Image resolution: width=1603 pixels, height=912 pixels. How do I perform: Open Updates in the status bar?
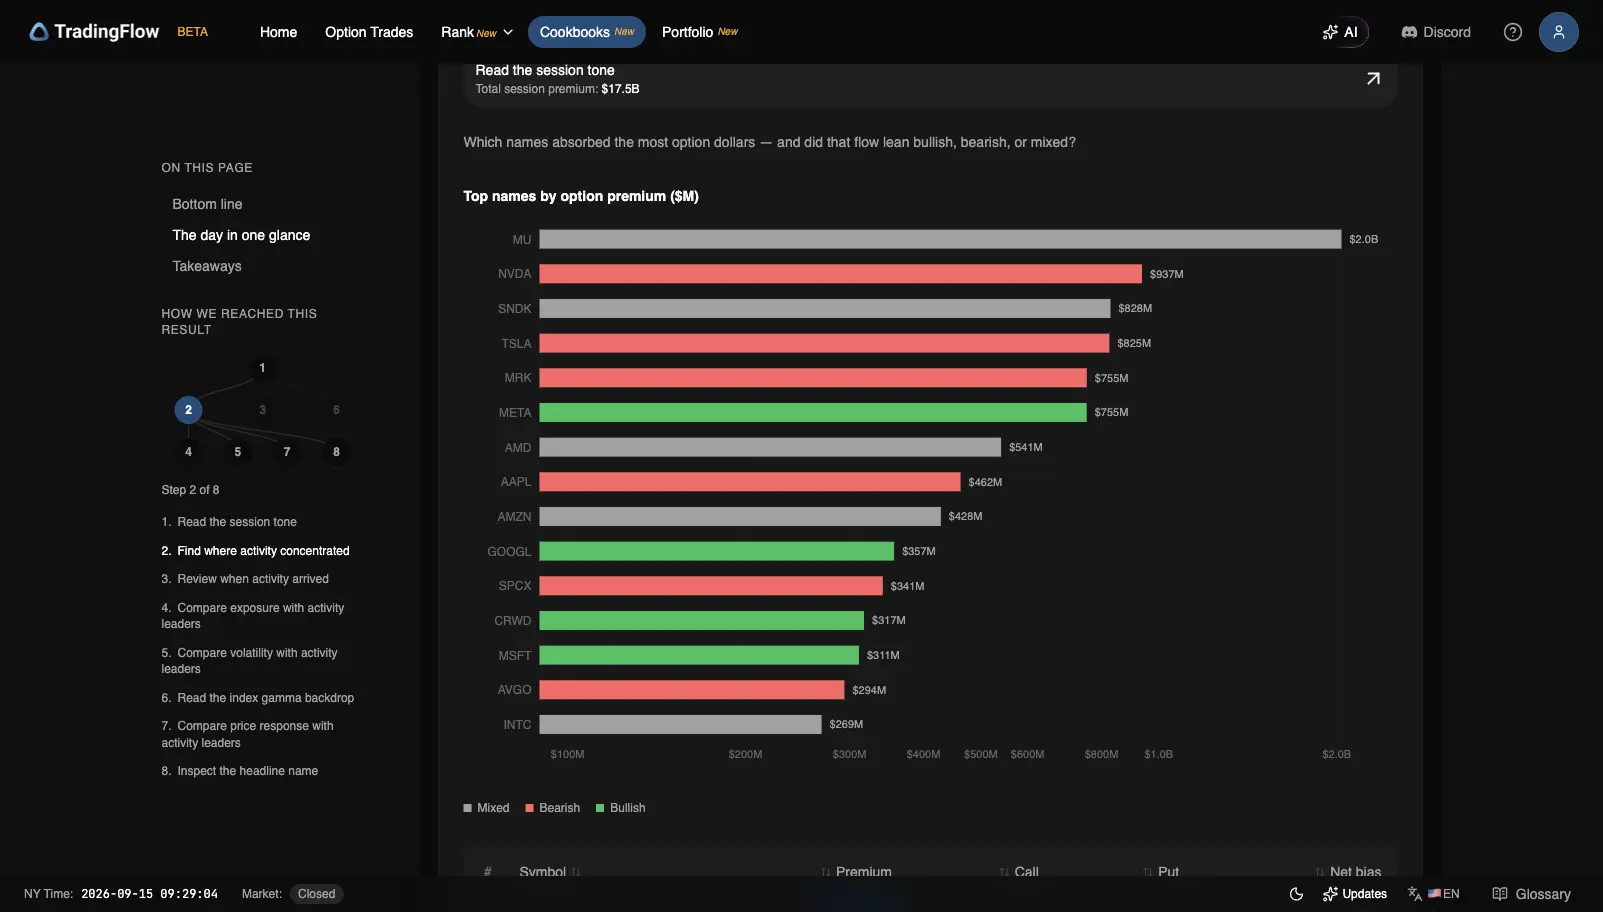(x=1355, y=894)
